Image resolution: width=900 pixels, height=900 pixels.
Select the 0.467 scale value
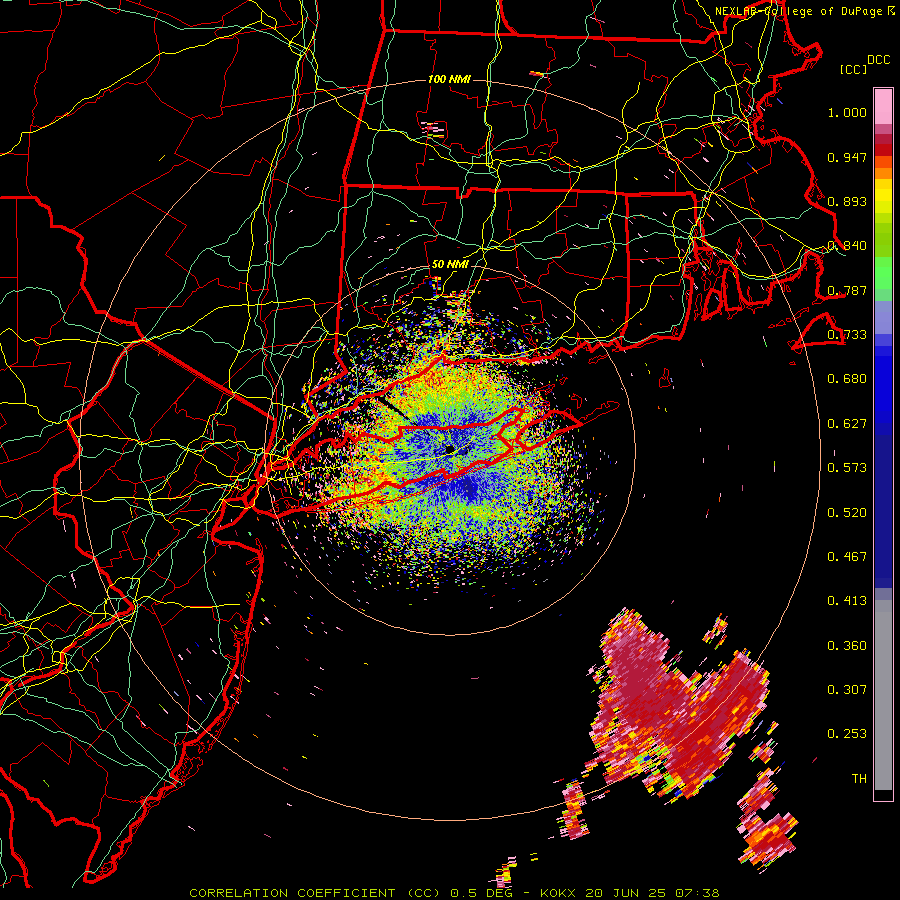847,557
